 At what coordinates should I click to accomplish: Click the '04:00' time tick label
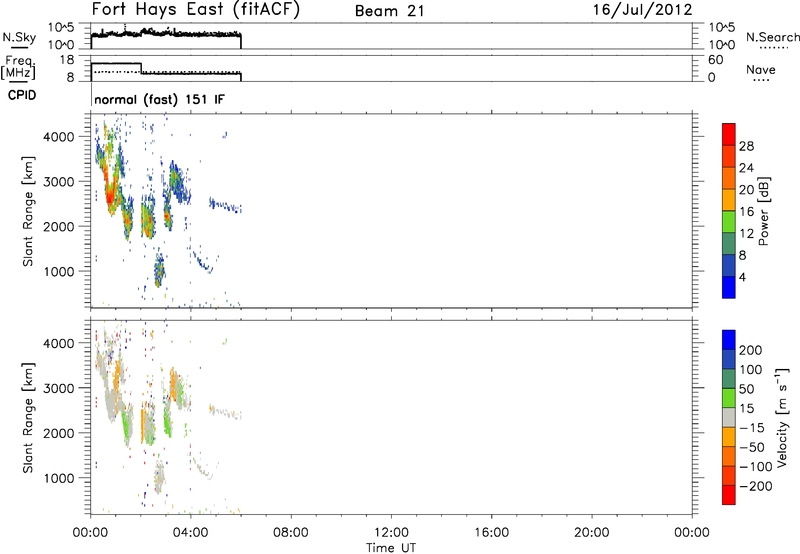click(190, 533)
